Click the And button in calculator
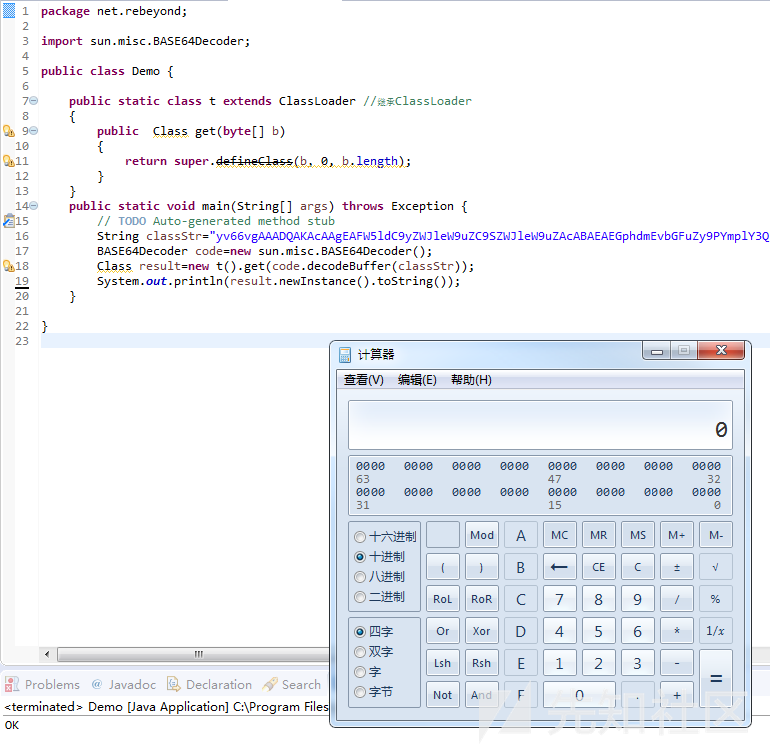770x749 pixels. pyautogui.click(x=482, y=694)
